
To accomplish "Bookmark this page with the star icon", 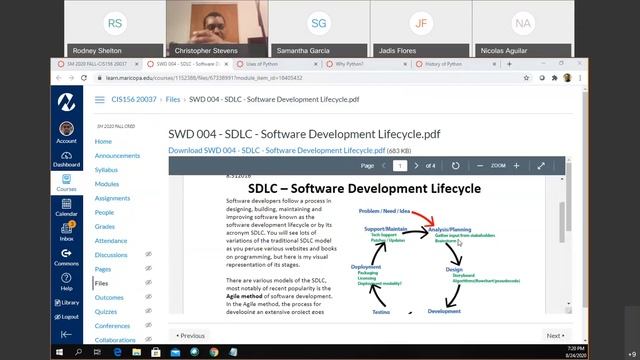I will coord(527,78).
